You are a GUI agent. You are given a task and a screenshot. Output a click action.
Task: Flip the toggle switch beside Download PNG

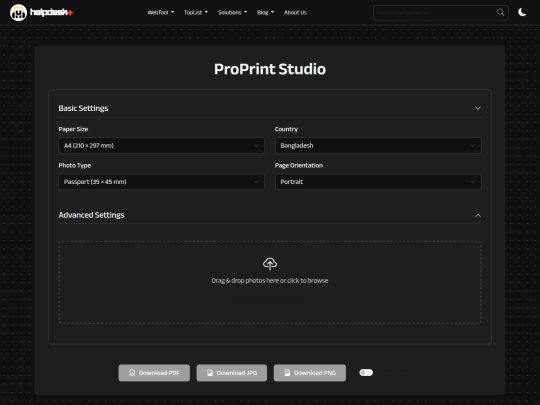pos(366,372)
